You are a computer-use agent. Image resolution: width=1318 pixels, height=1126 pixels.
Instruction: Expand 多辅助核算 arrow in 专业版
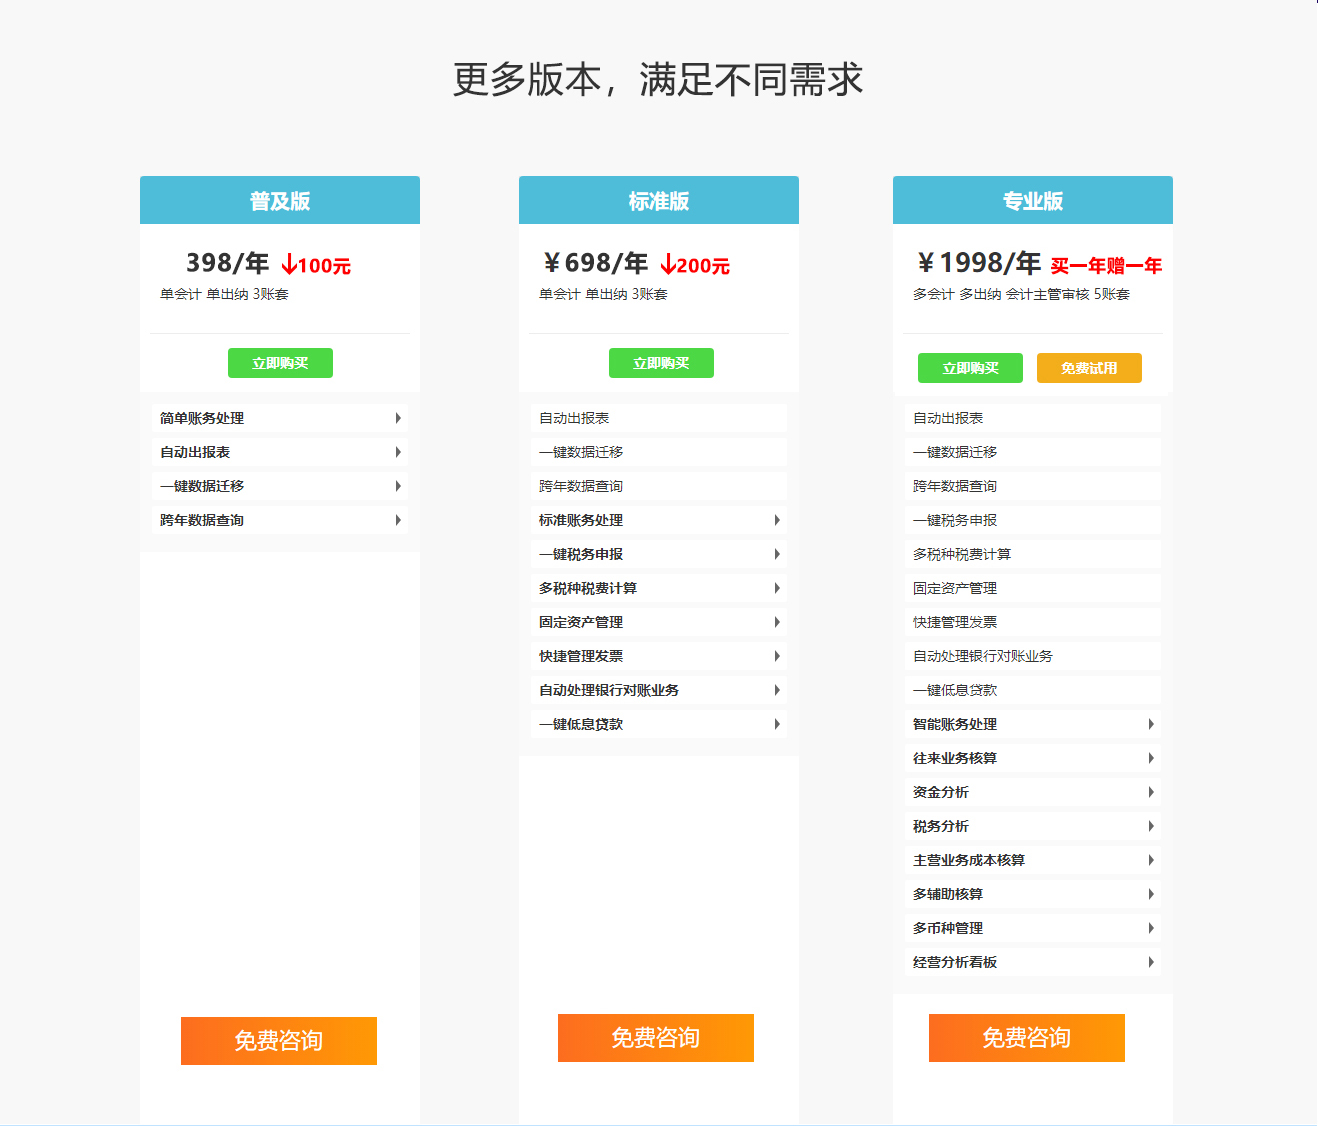tap(1151, 894)
